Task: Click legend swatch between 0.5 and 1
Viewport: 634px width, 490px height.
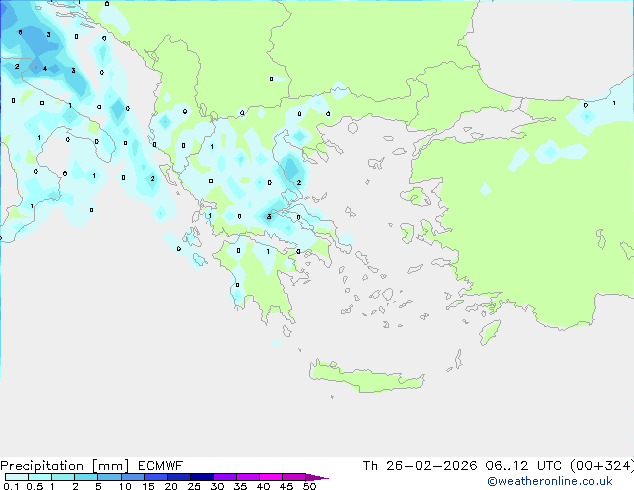Action: pyautogui.click(x=40, y=477)
